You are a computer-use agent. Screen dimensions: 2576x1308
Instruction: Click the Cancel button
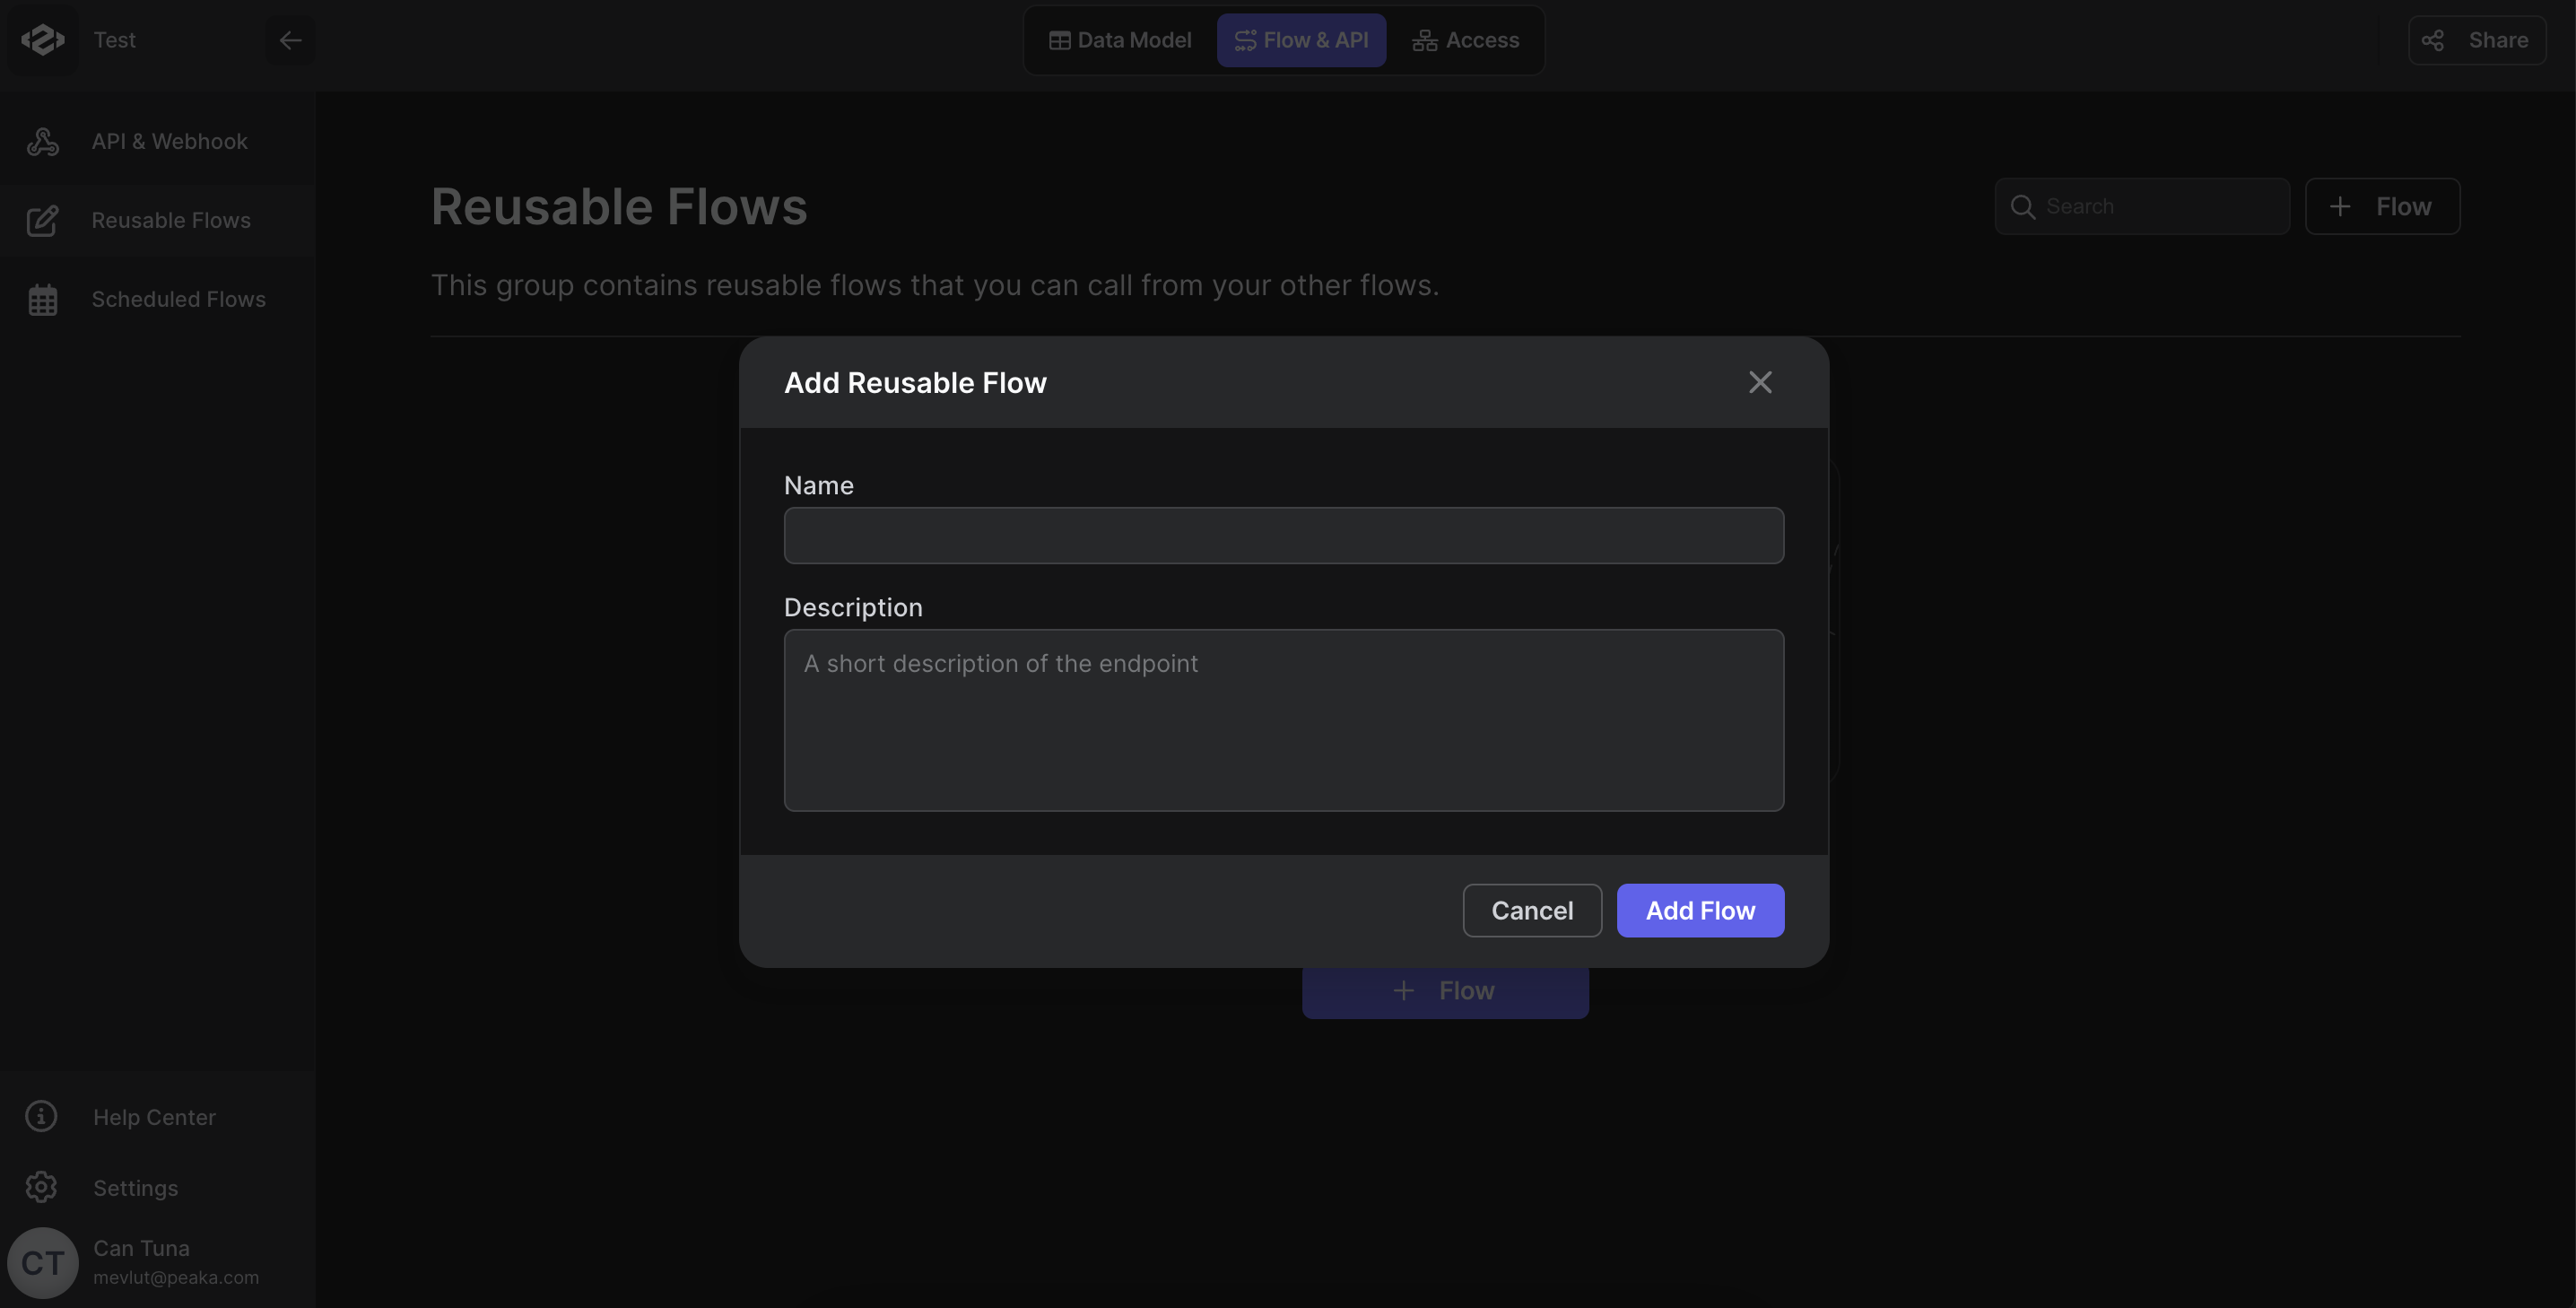click(1532, 910)
